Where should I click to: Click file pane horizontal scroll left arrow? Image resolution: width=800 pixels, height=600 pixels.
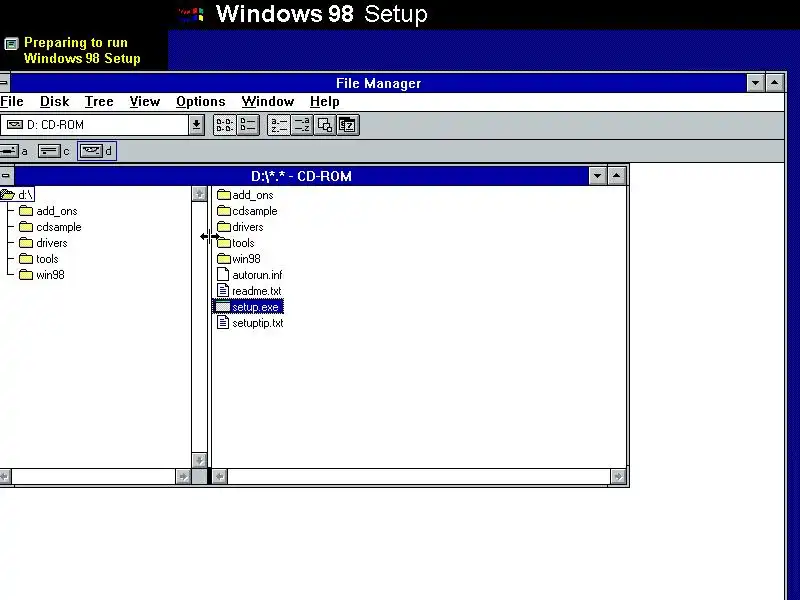219,477
